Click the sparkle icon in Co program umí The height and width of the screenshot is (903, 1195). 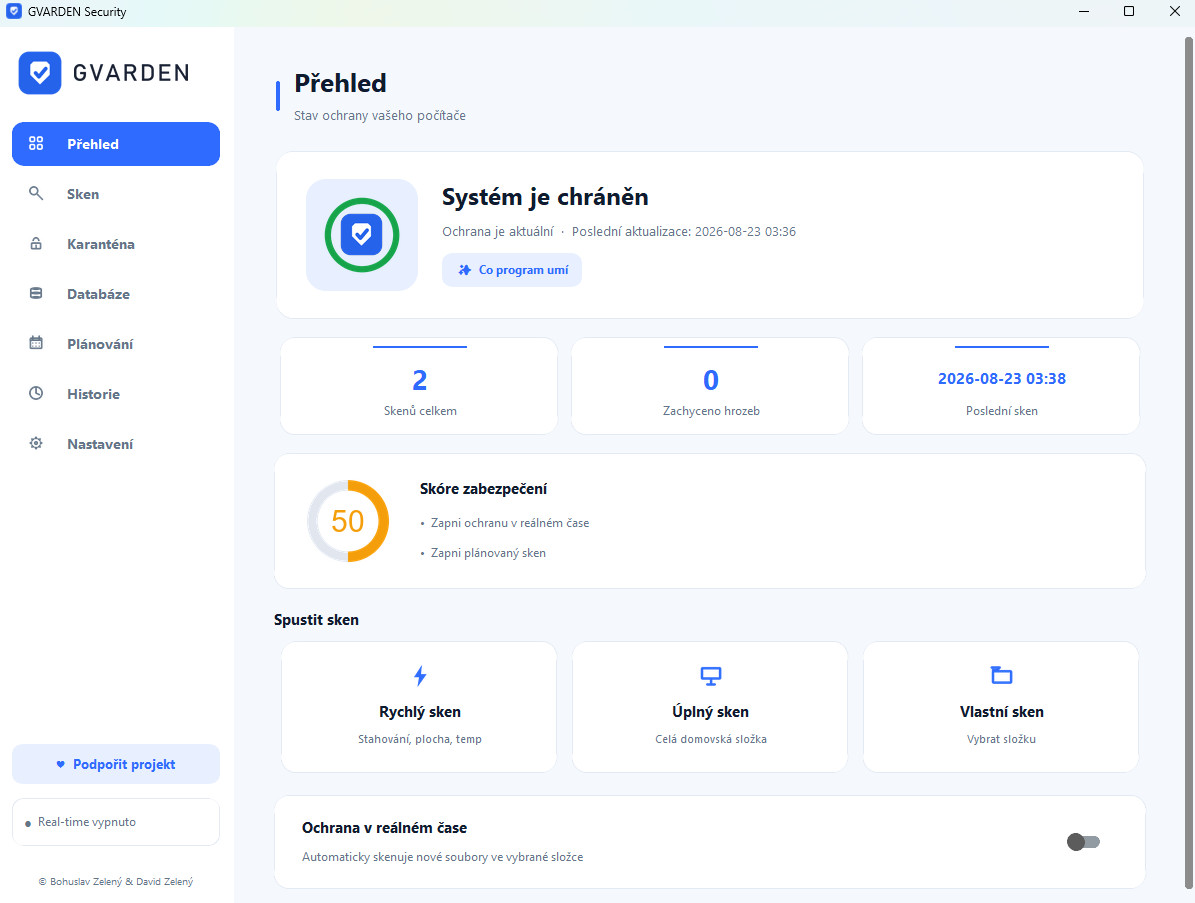coord(464,270)
